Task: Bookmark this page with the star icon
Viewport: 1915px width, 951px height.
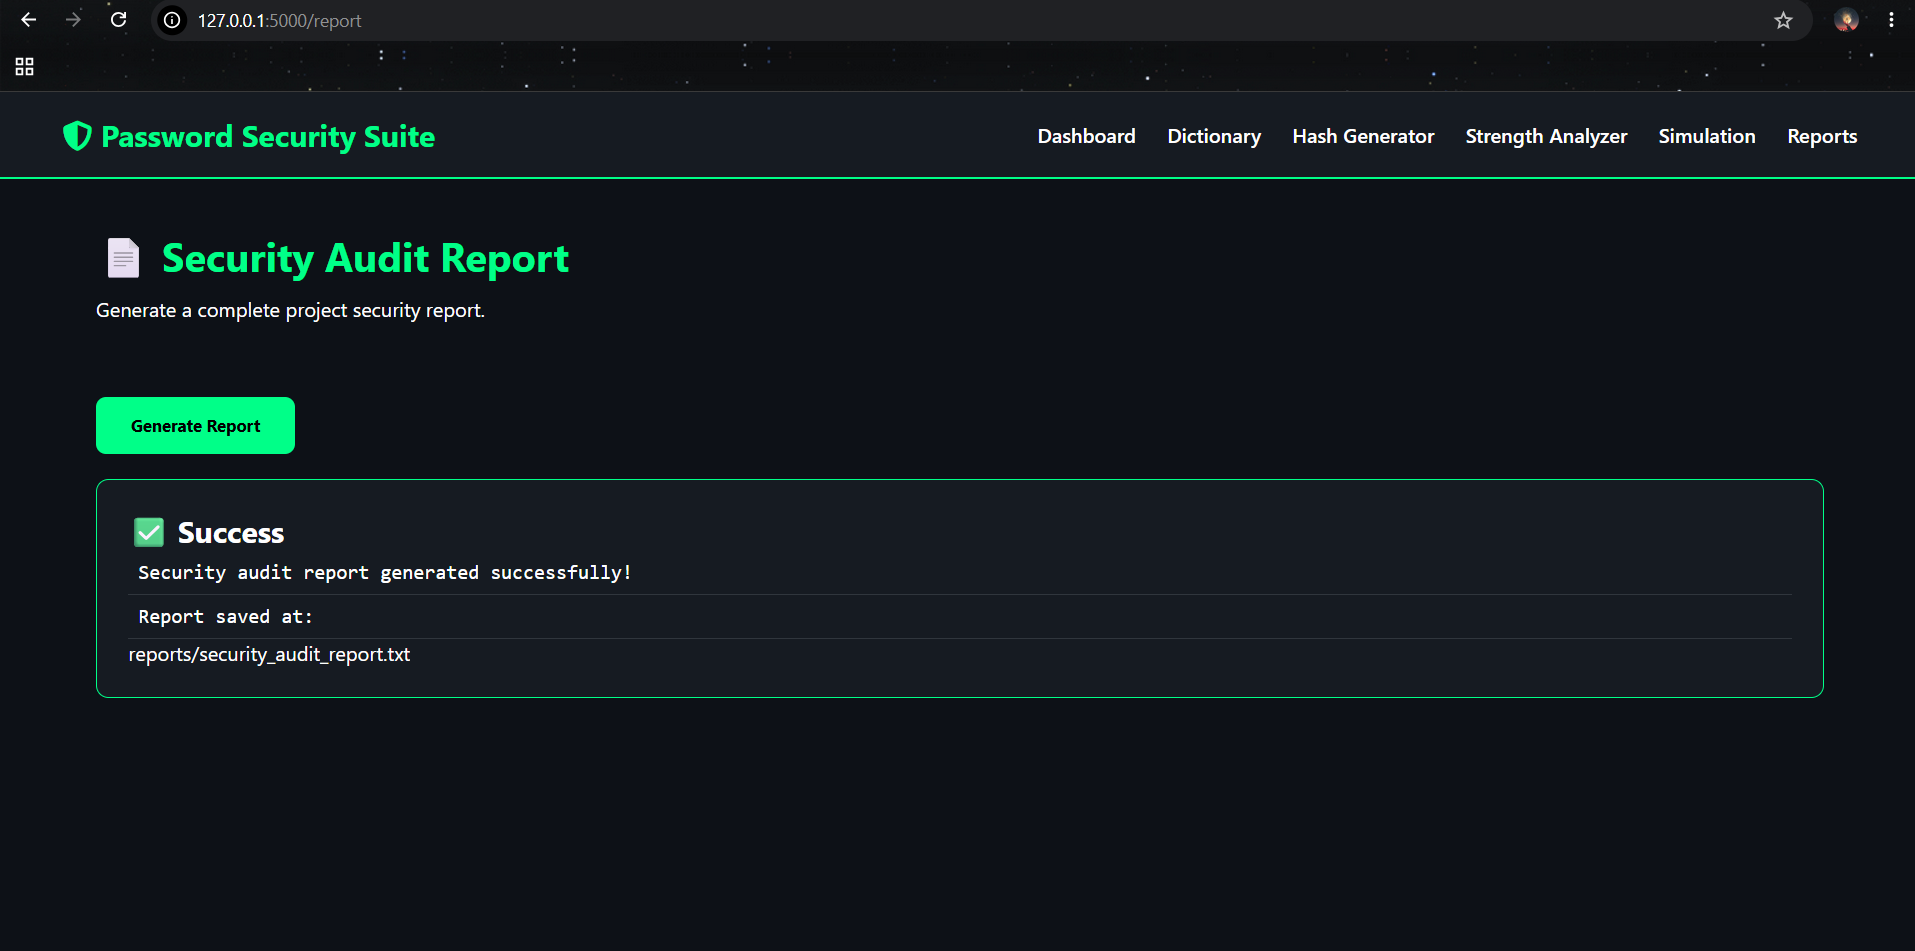Action: [1783, 20]
